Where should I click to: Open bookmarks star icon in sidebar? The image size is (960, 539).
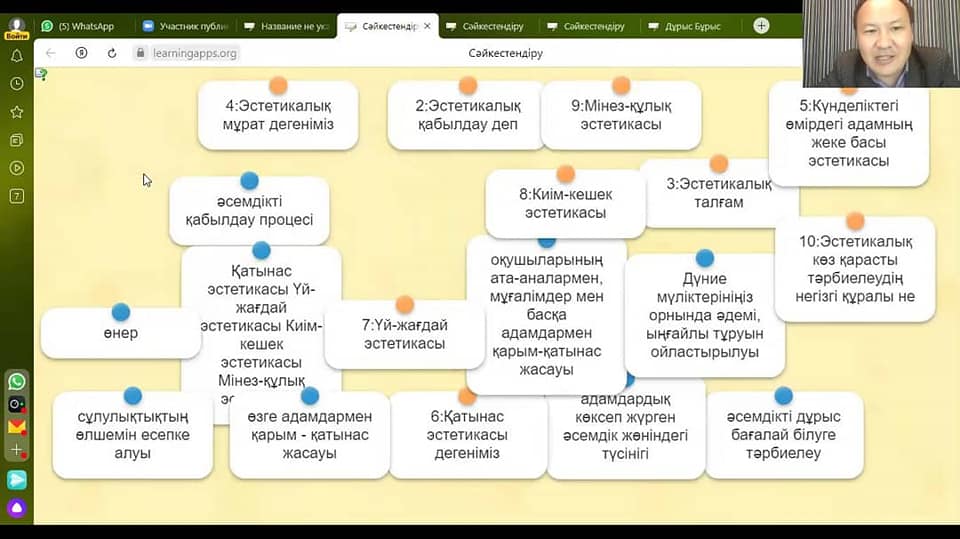[x=16, y=112]
